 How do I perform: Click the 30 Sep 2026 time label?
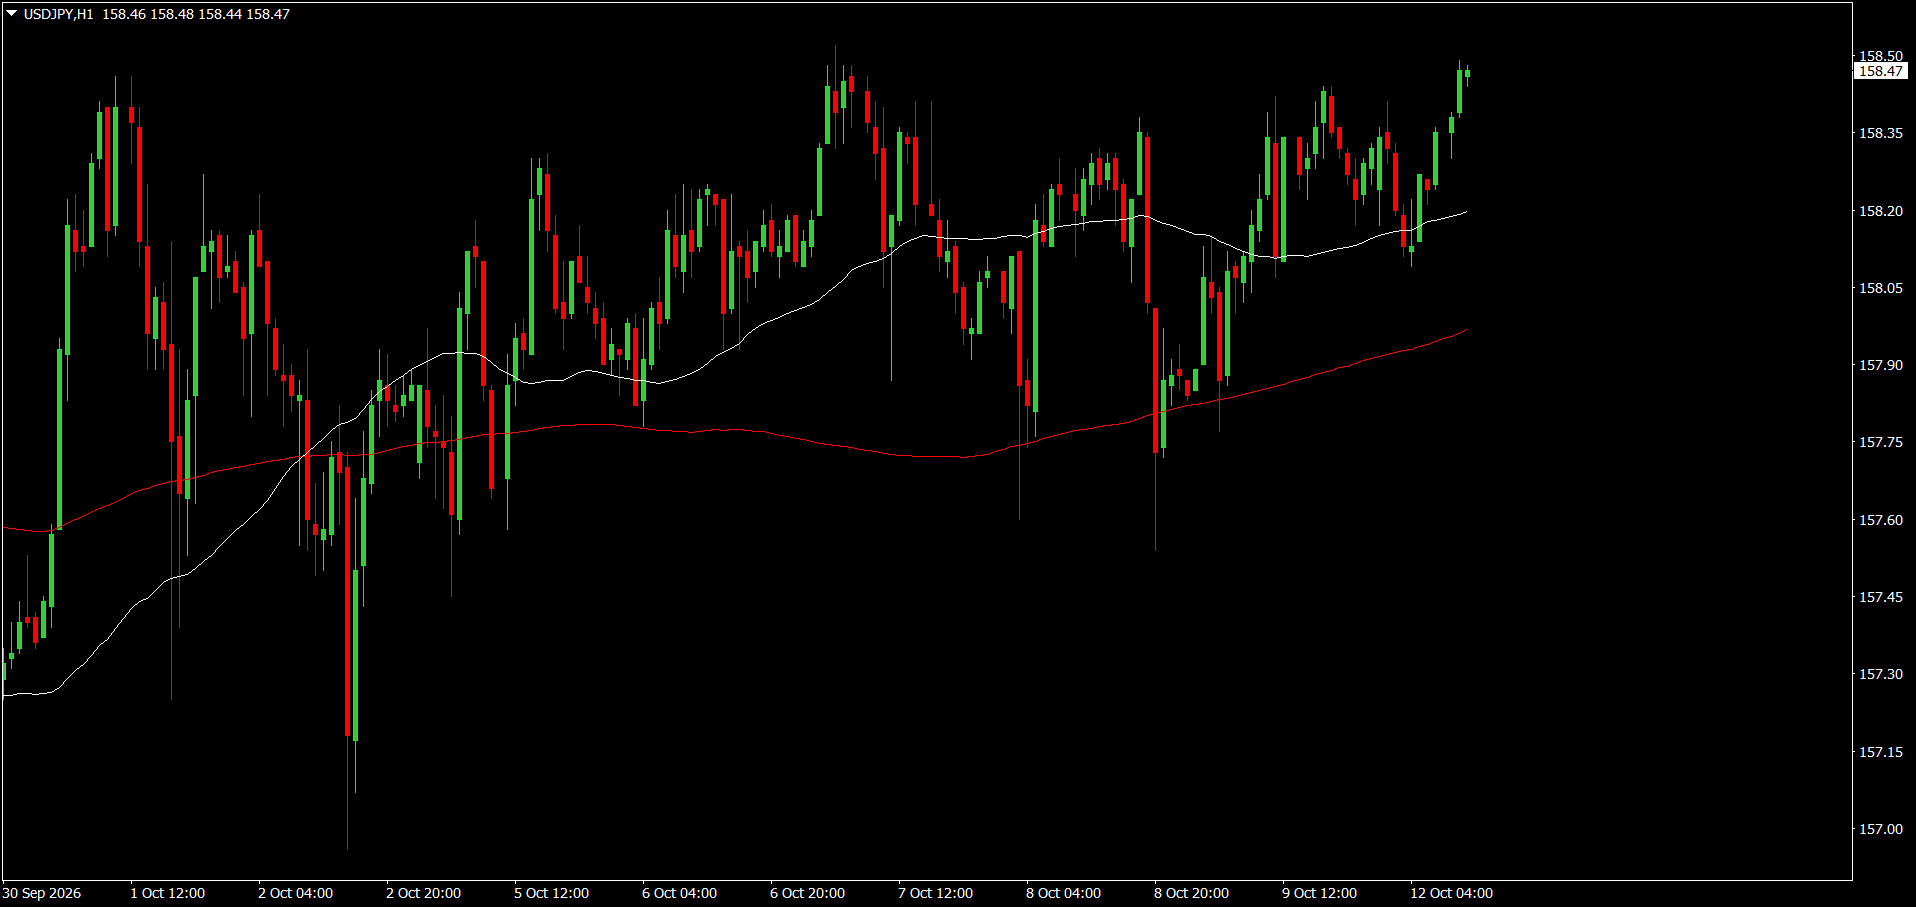[42, 893]
